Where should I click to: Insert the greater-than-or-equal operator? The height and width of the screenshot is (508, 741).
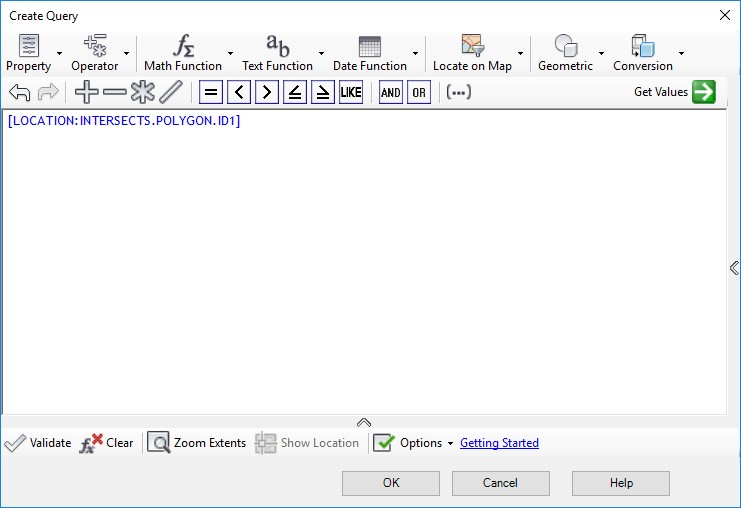[x=323, y=92]
